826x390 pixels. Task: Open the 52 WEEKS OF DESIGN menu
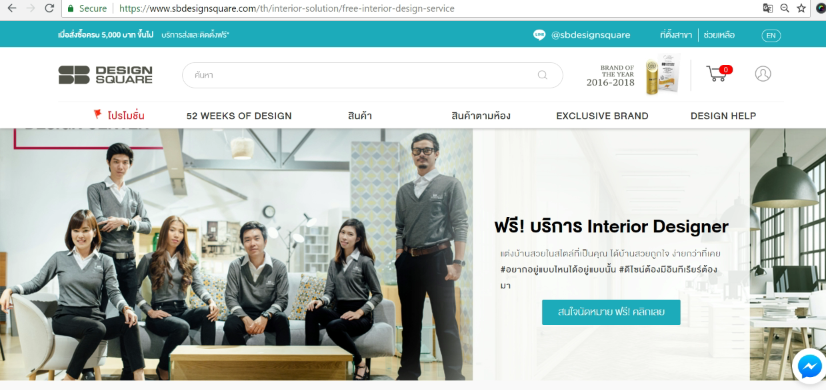coord(239,116)
